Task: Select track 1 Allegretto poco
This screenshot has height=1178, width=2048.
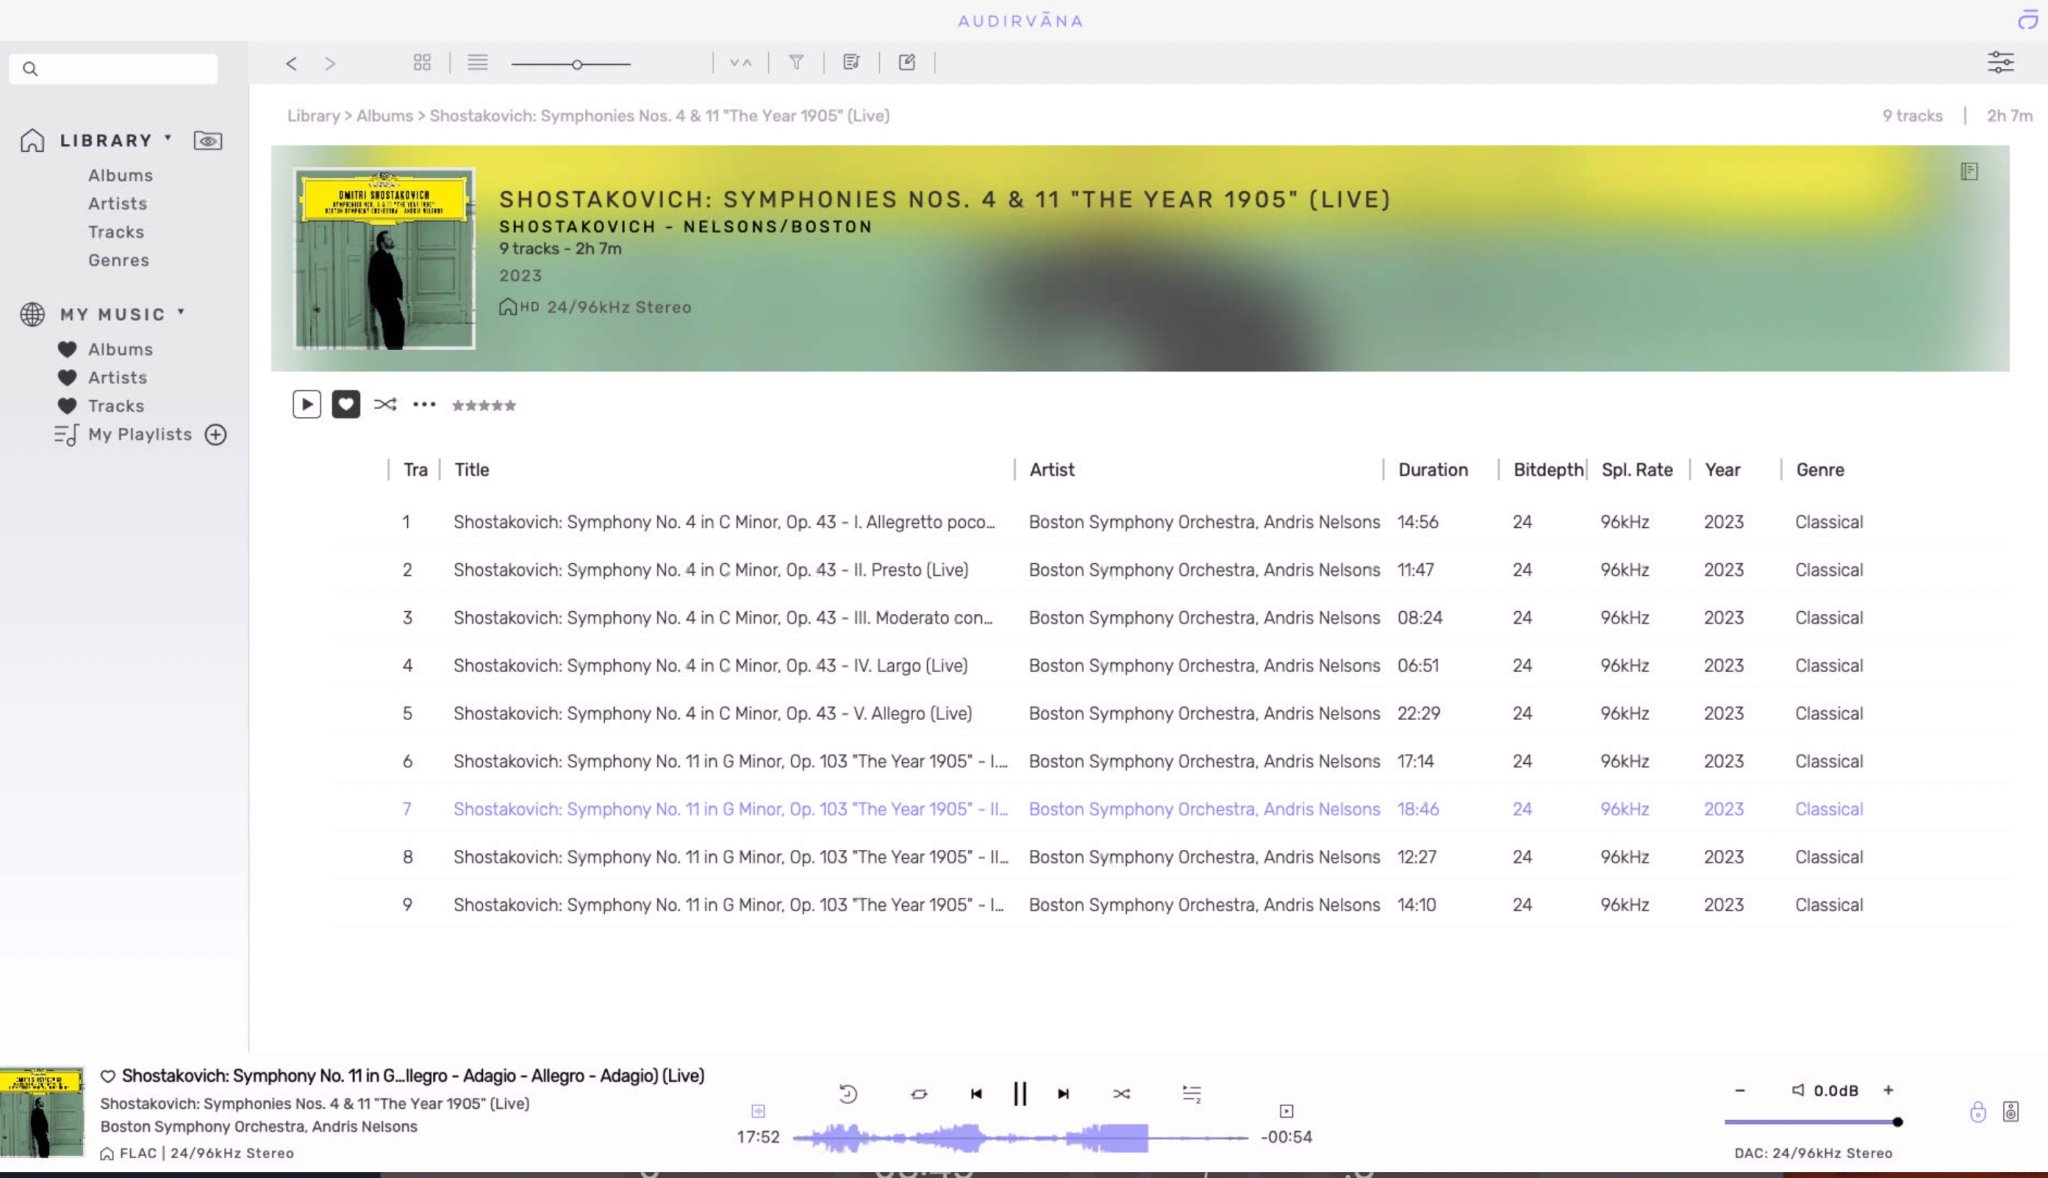Action: pos(1169,522)
